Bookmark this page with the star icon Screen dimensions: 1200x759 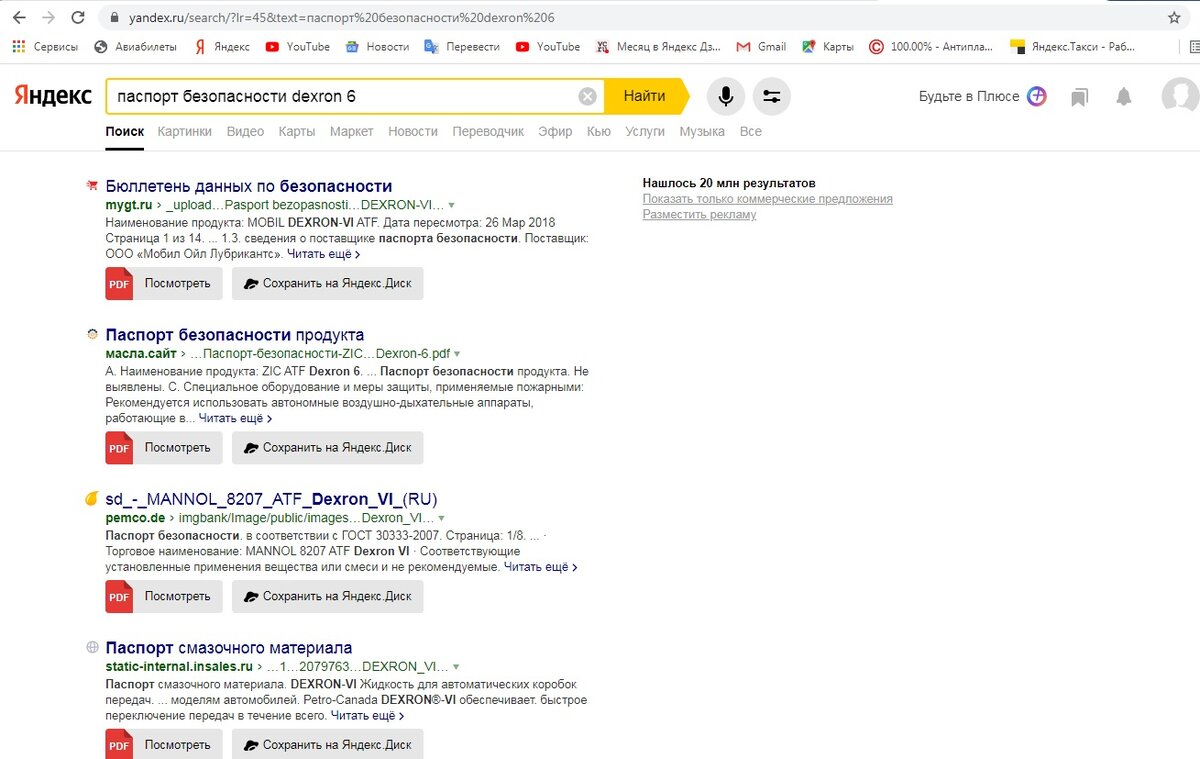click(1173, 18)
